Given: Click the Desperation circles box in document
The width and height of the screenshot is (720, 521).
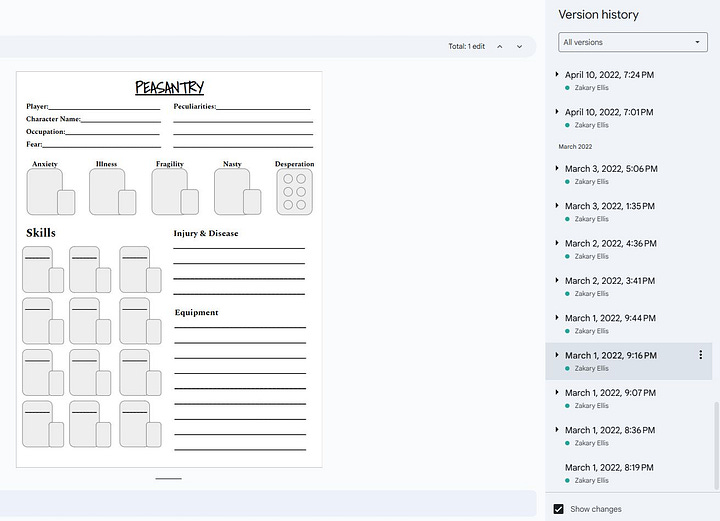Looking at the screenshot, I should click(294, 191).
